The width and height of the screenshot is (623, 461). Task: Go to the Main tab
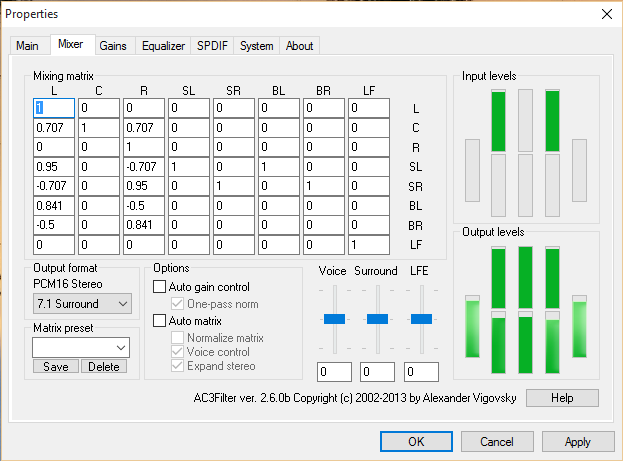coord(27,46)
